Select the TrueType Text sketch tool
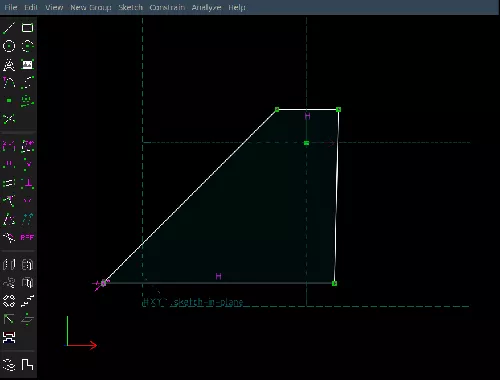 tap(9, 64)
